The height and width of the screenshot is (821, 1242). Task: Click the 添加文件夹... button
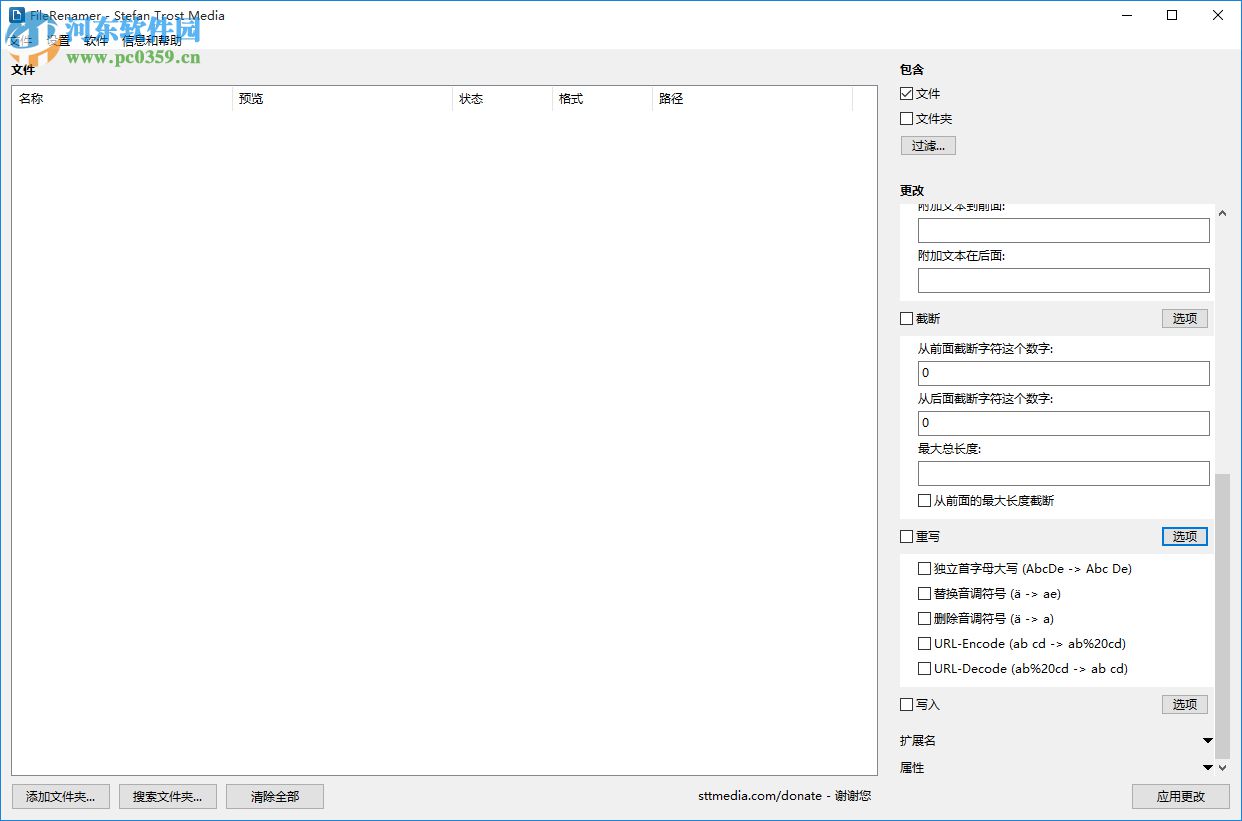click(60, 796)
